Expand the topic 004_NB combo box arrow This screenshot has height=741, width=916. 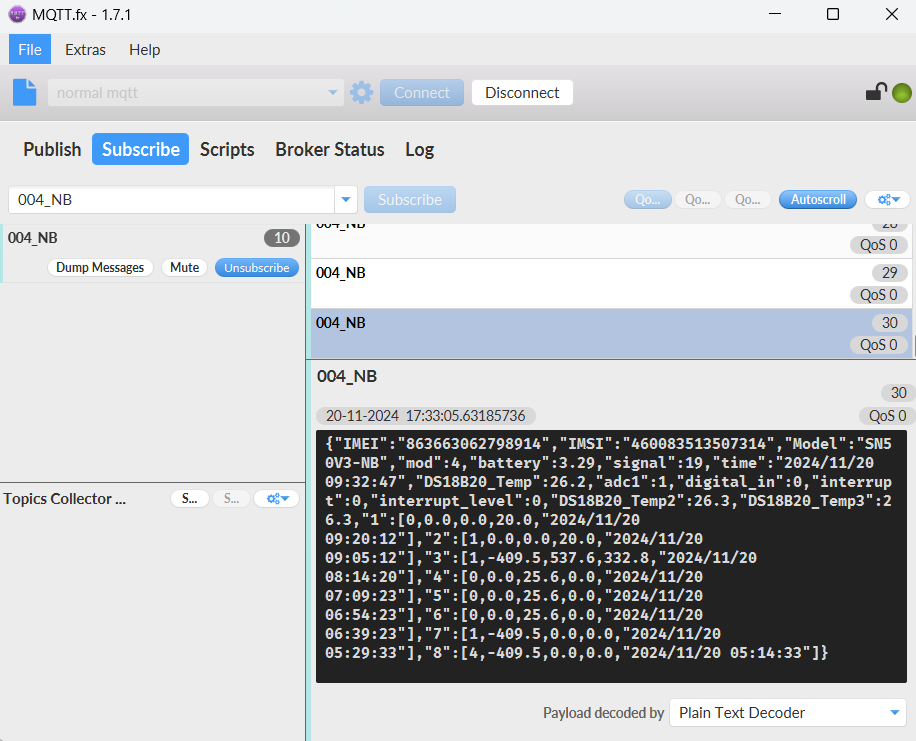(346, 200)
